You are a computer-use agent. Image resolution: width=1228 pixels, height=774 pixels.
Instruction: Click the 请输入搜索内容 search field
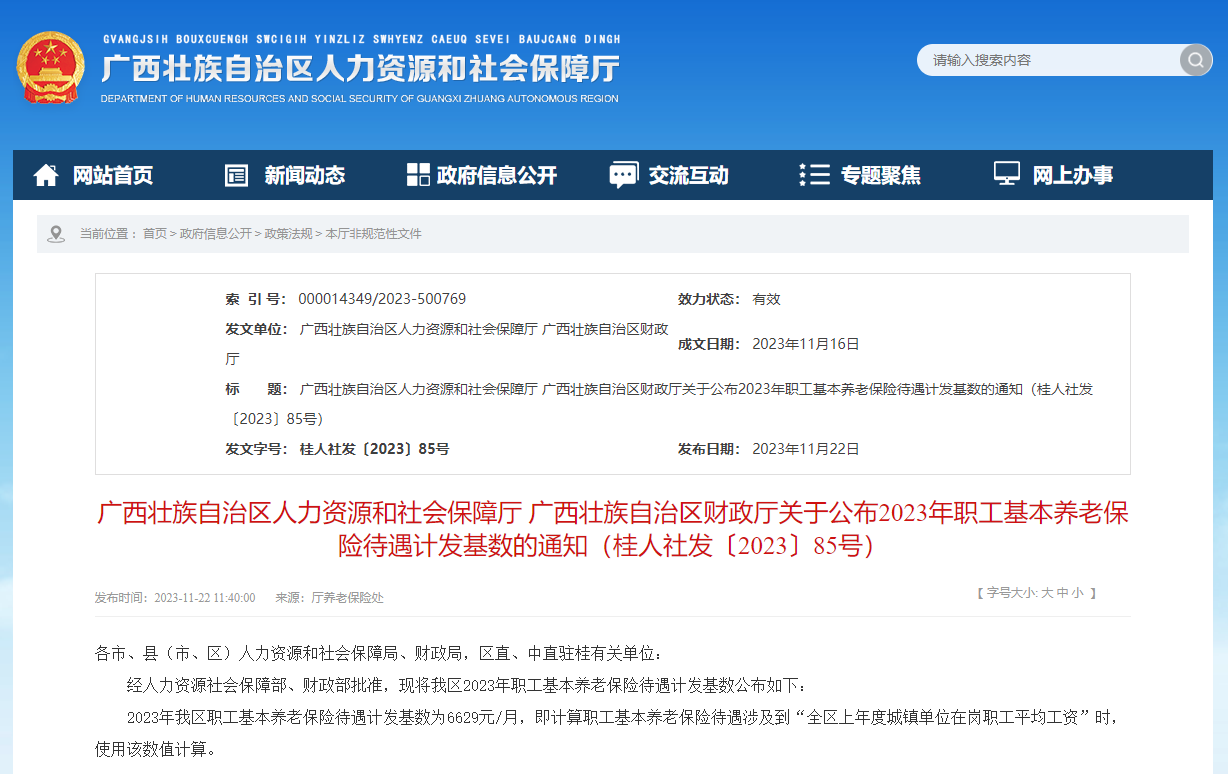[x=1045, y=60]
